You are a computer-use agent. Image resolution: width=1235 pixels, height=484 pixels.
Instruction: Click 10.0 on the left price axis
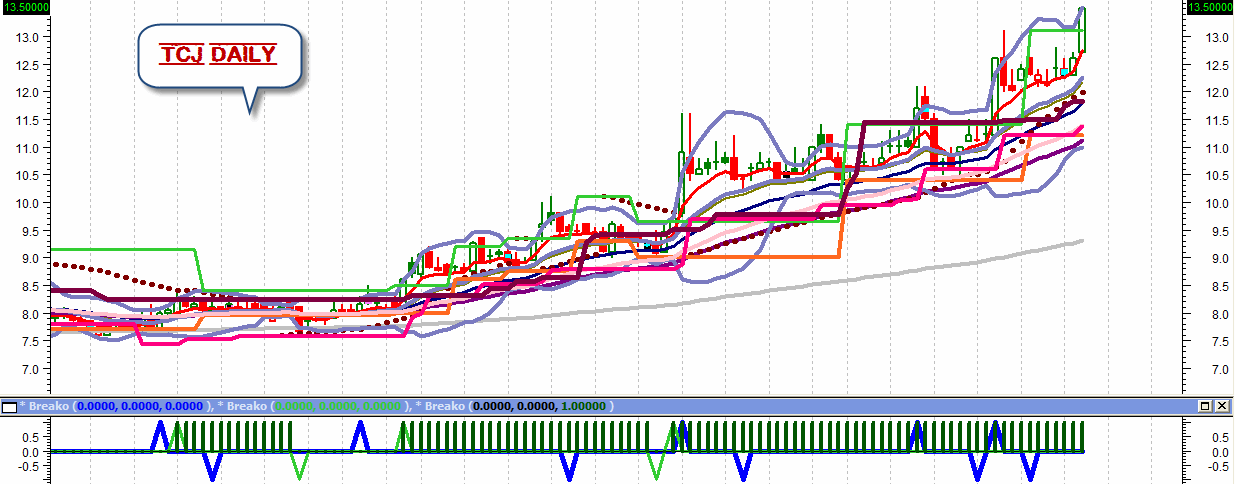26,203
